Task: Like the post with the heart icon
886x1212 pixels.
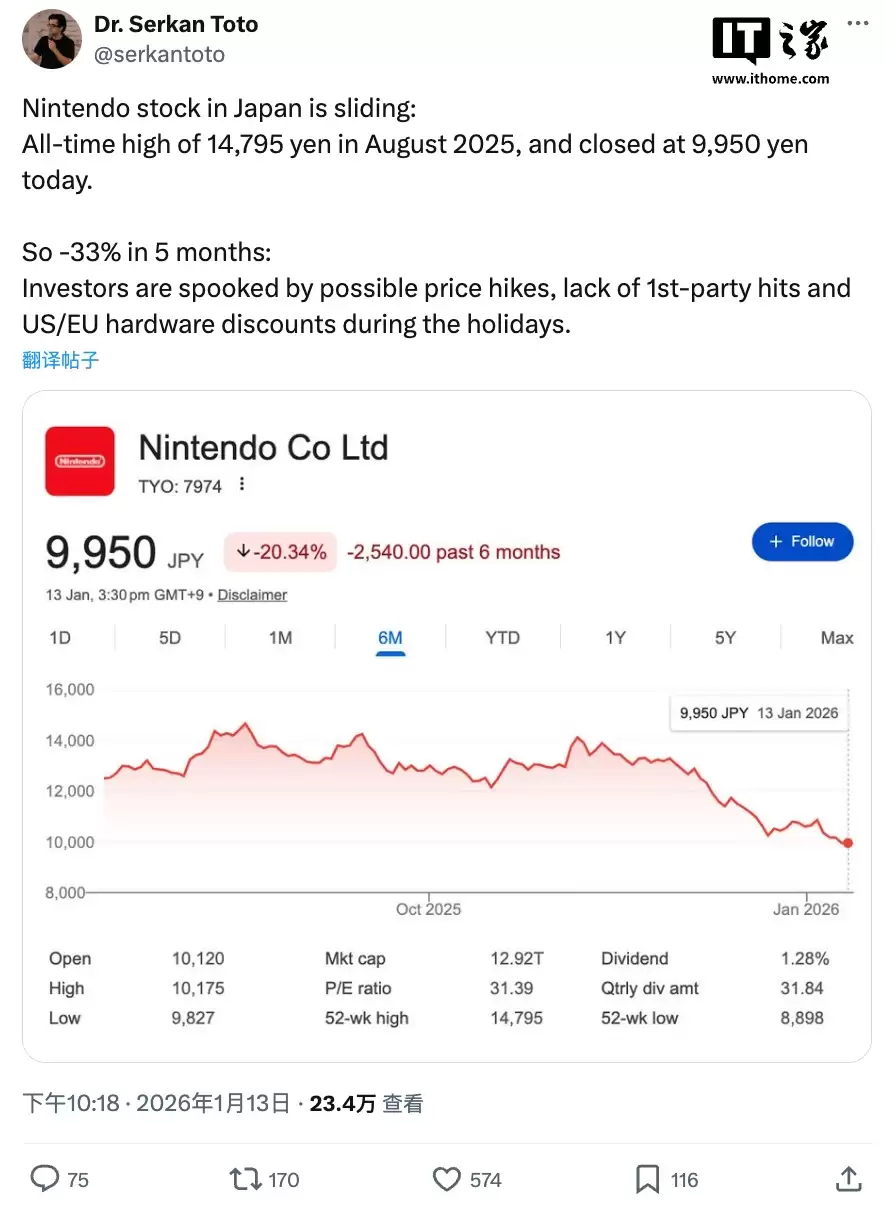Action: pos(446,1180)
